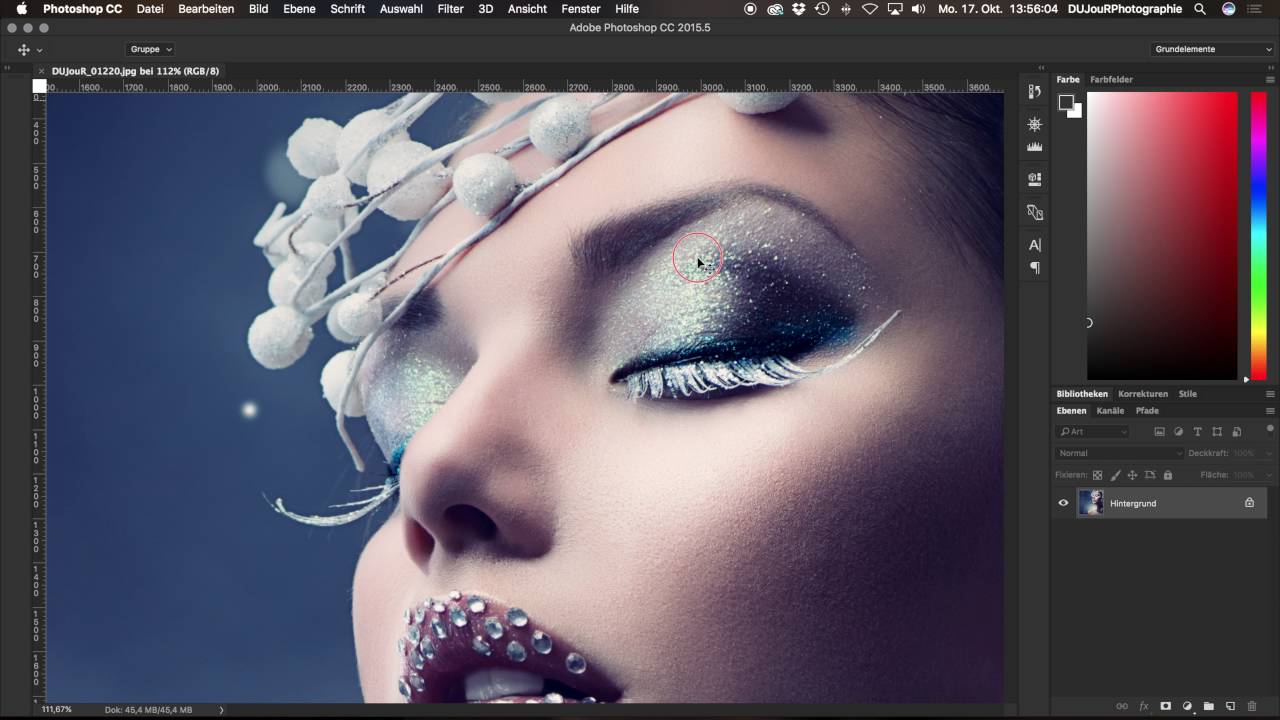Hide the Hintergrund layer with eye icon

[1063, 503]
